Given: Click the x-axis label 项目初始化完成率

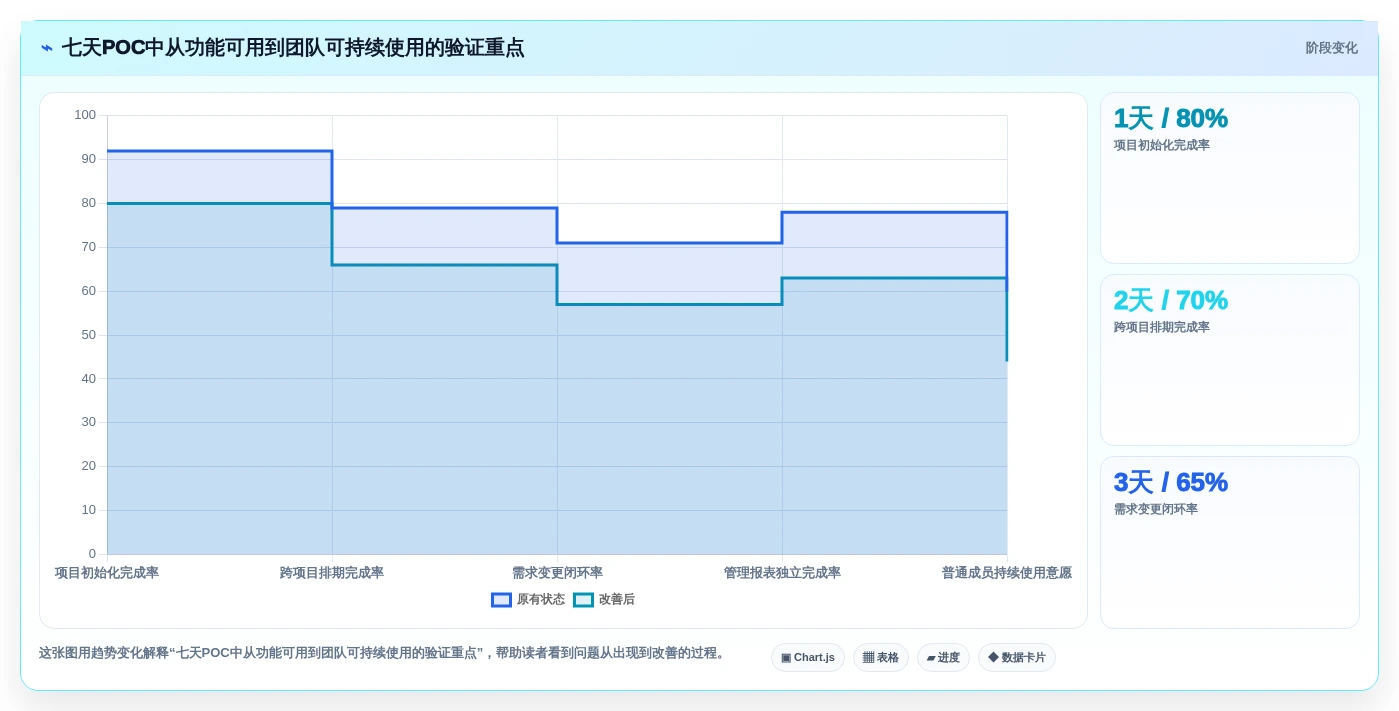Looking at the screenshot, I should click(x=107, y=573).
